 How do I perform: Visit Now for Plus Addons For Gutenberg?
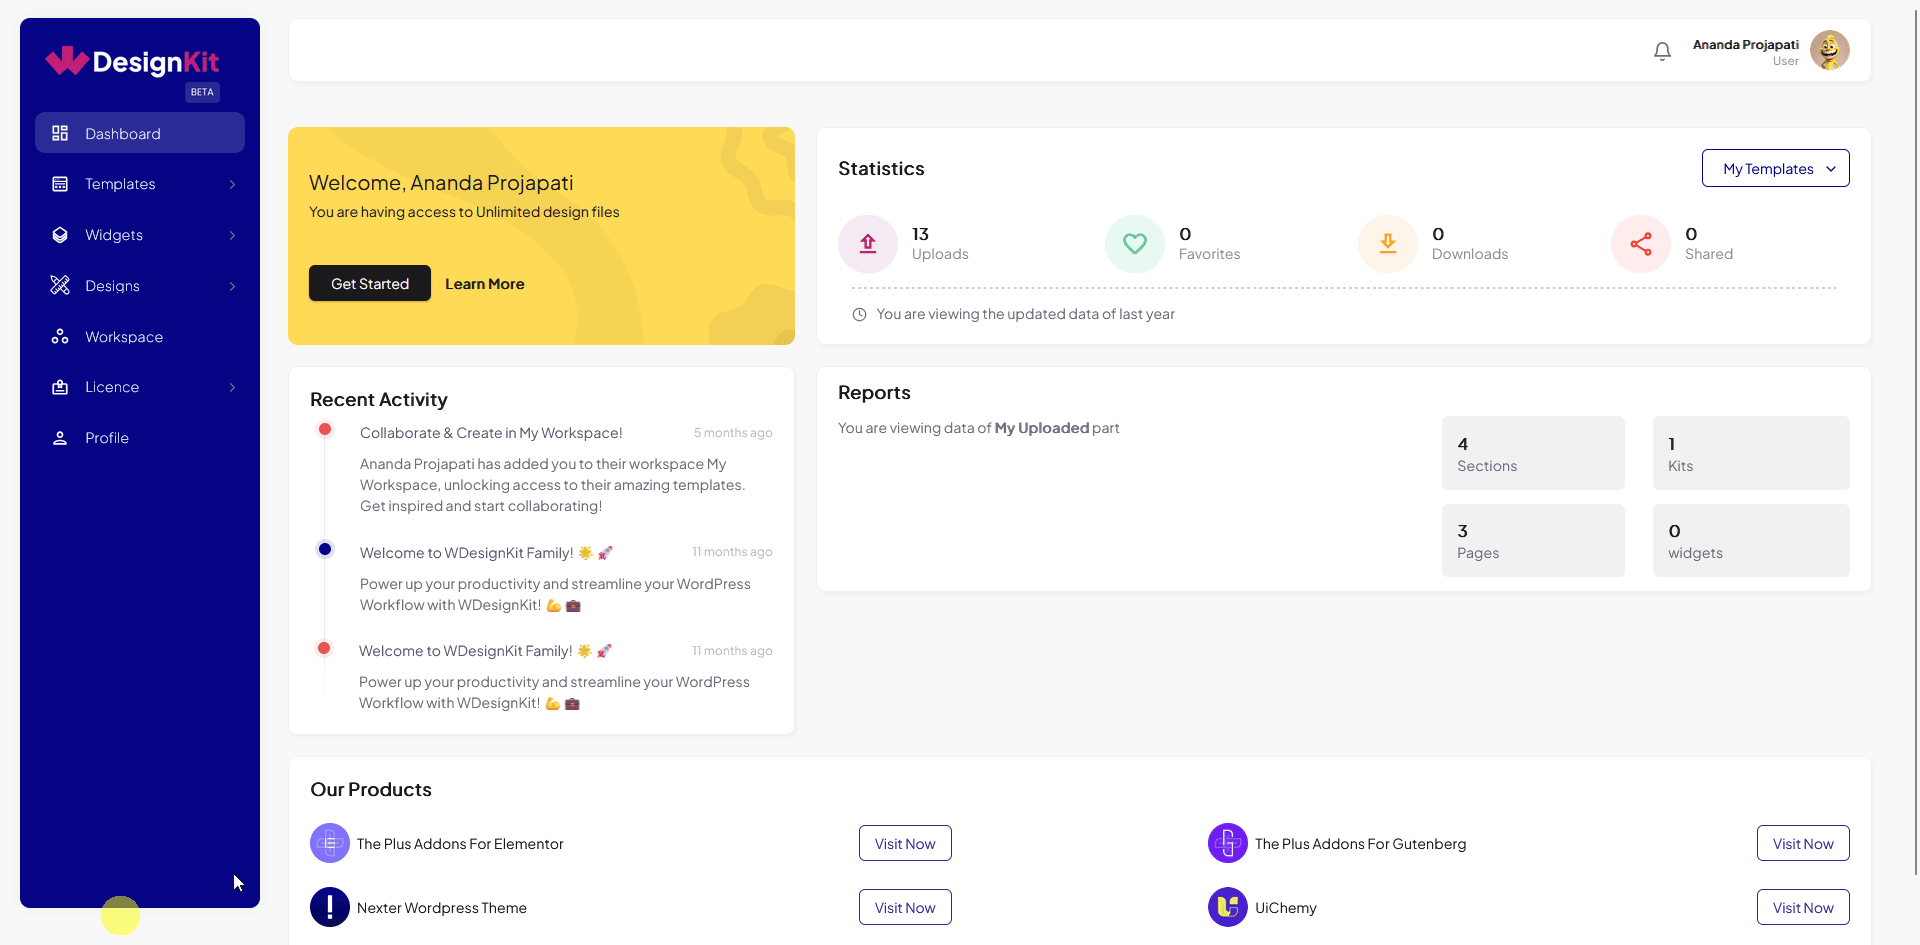tap(1803, 843)
